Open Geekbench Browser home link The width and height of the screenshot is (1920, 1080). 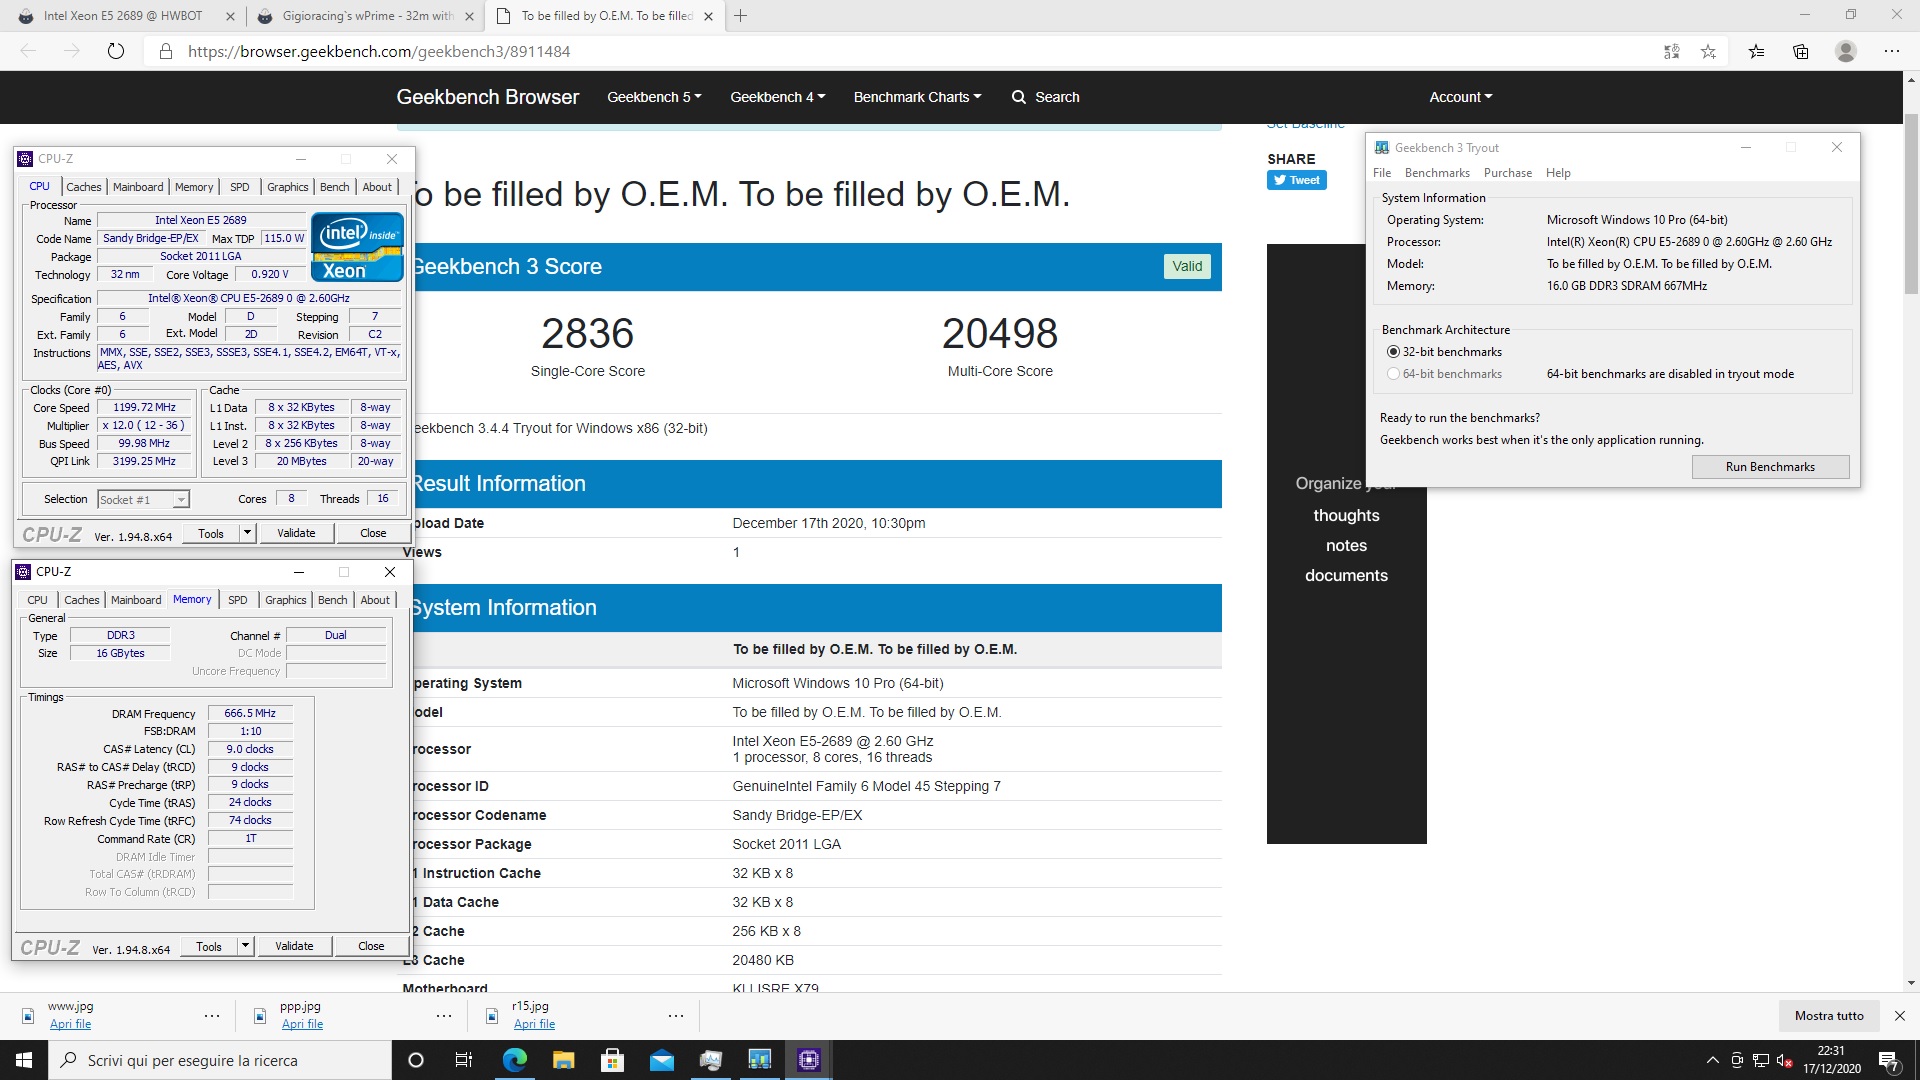(x=488, y=97)
